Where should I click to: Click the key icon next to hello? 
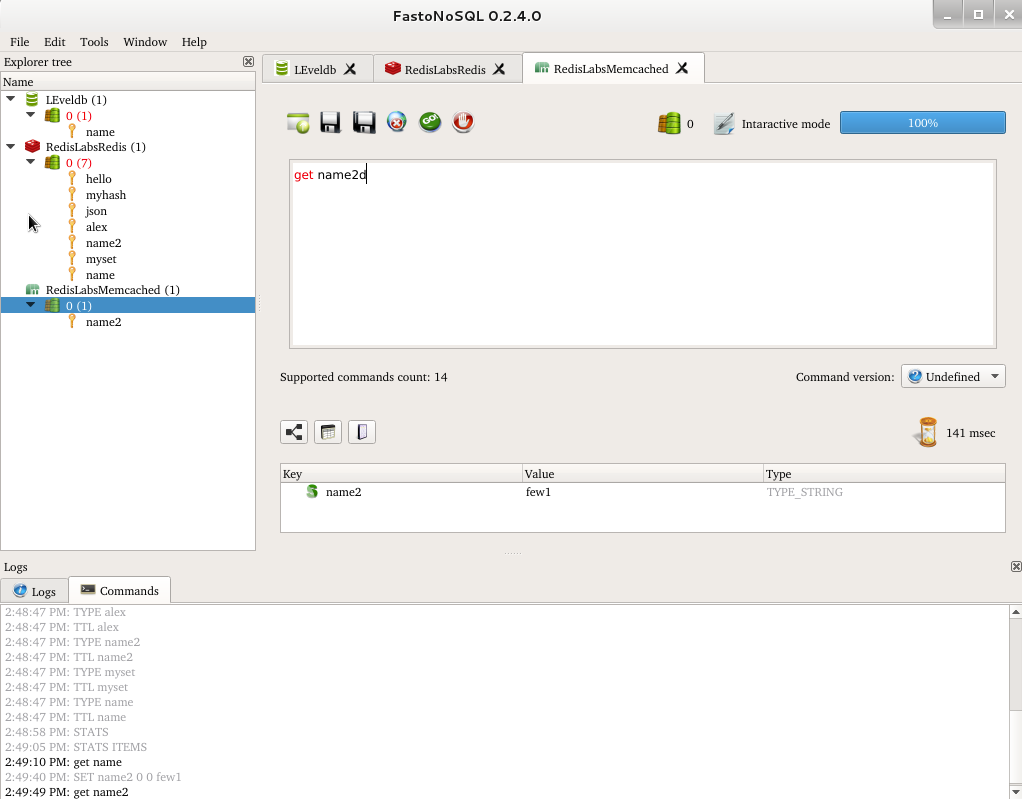click(72, 178)
